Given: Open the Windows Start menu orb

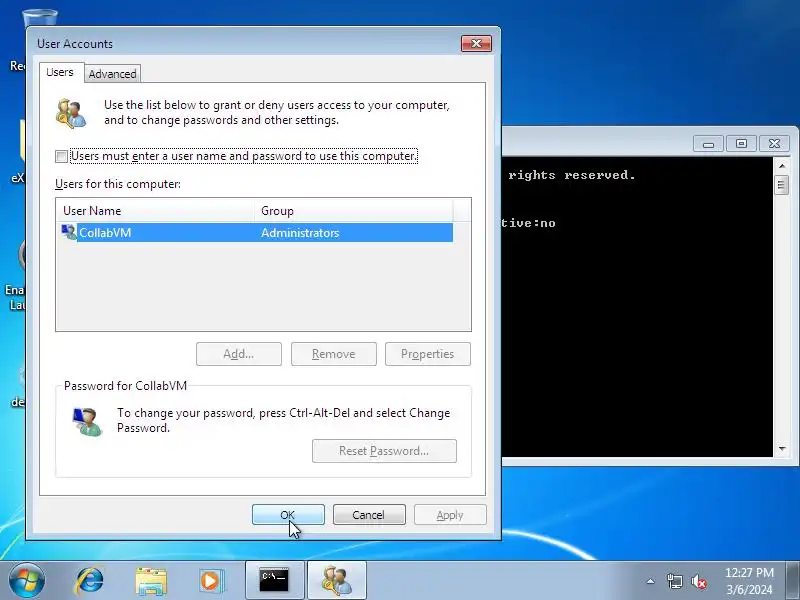Looking at the screenshot, I should coord(27,580).
